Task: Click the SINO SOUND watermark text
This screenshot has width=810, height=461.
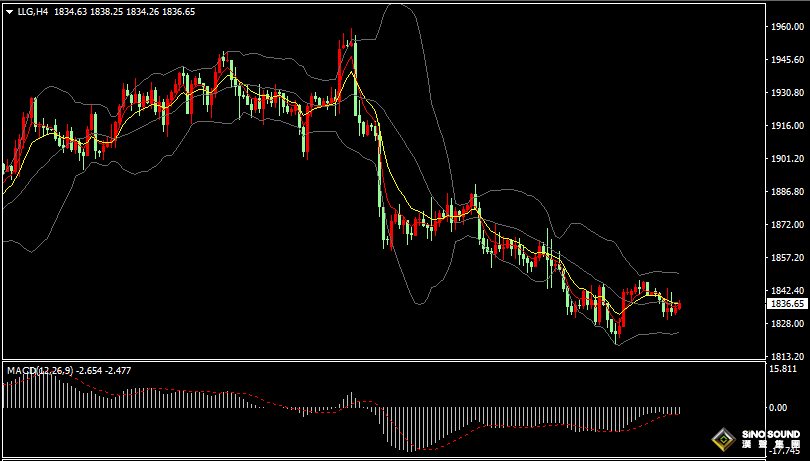Action: click(769, 435)
